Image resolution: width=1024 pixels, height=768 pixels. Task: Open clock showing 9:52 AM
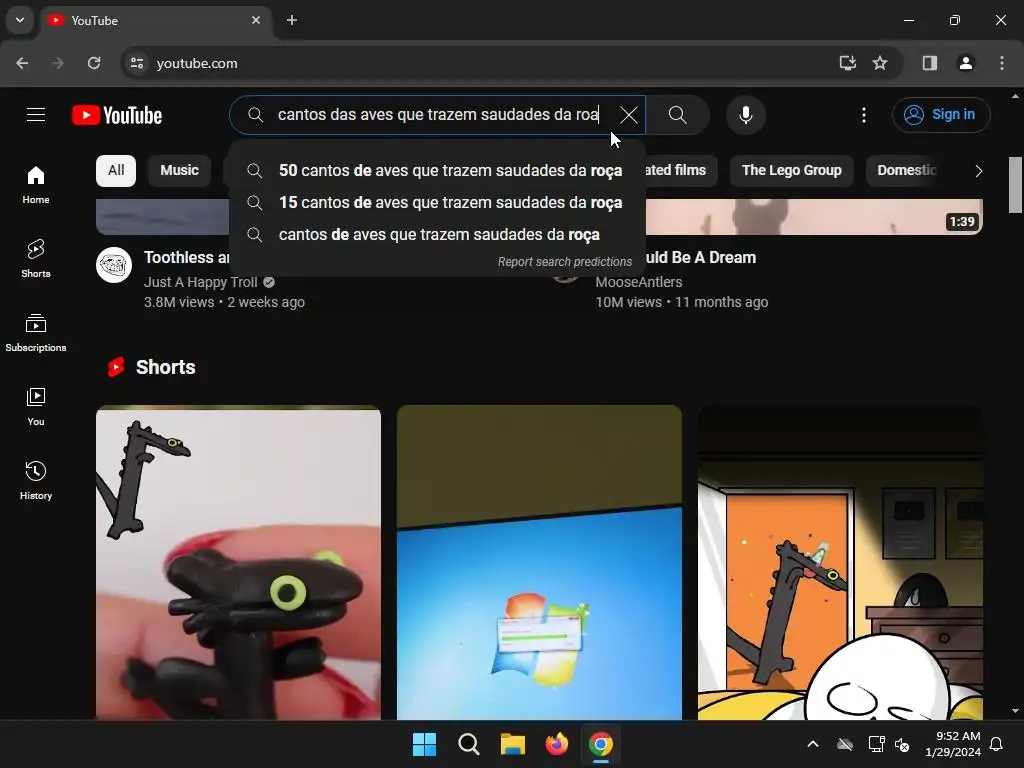pos(953,744)
